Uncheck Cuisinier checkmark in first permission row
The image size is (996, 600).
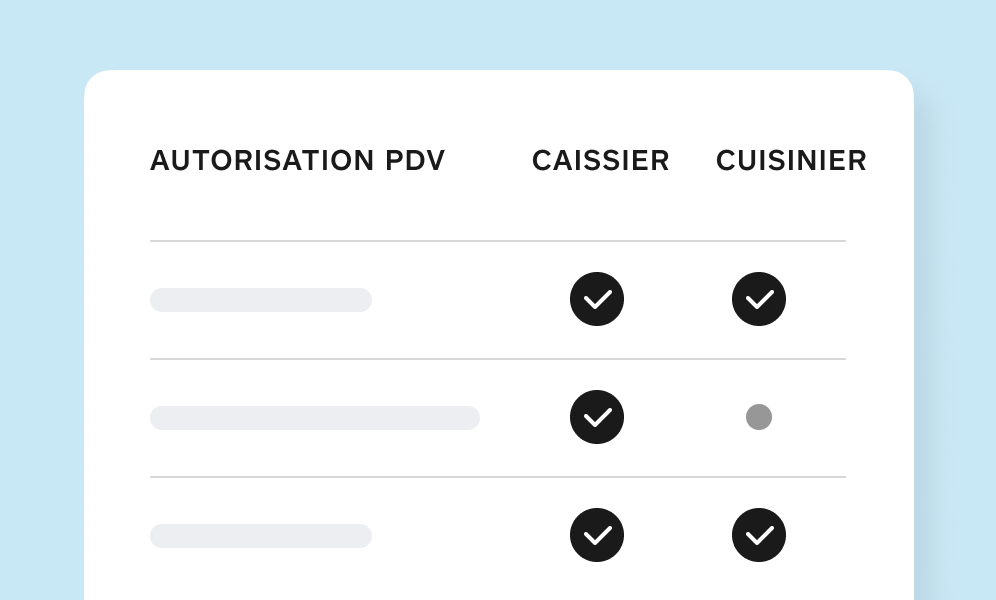click(x=759, y=299)
